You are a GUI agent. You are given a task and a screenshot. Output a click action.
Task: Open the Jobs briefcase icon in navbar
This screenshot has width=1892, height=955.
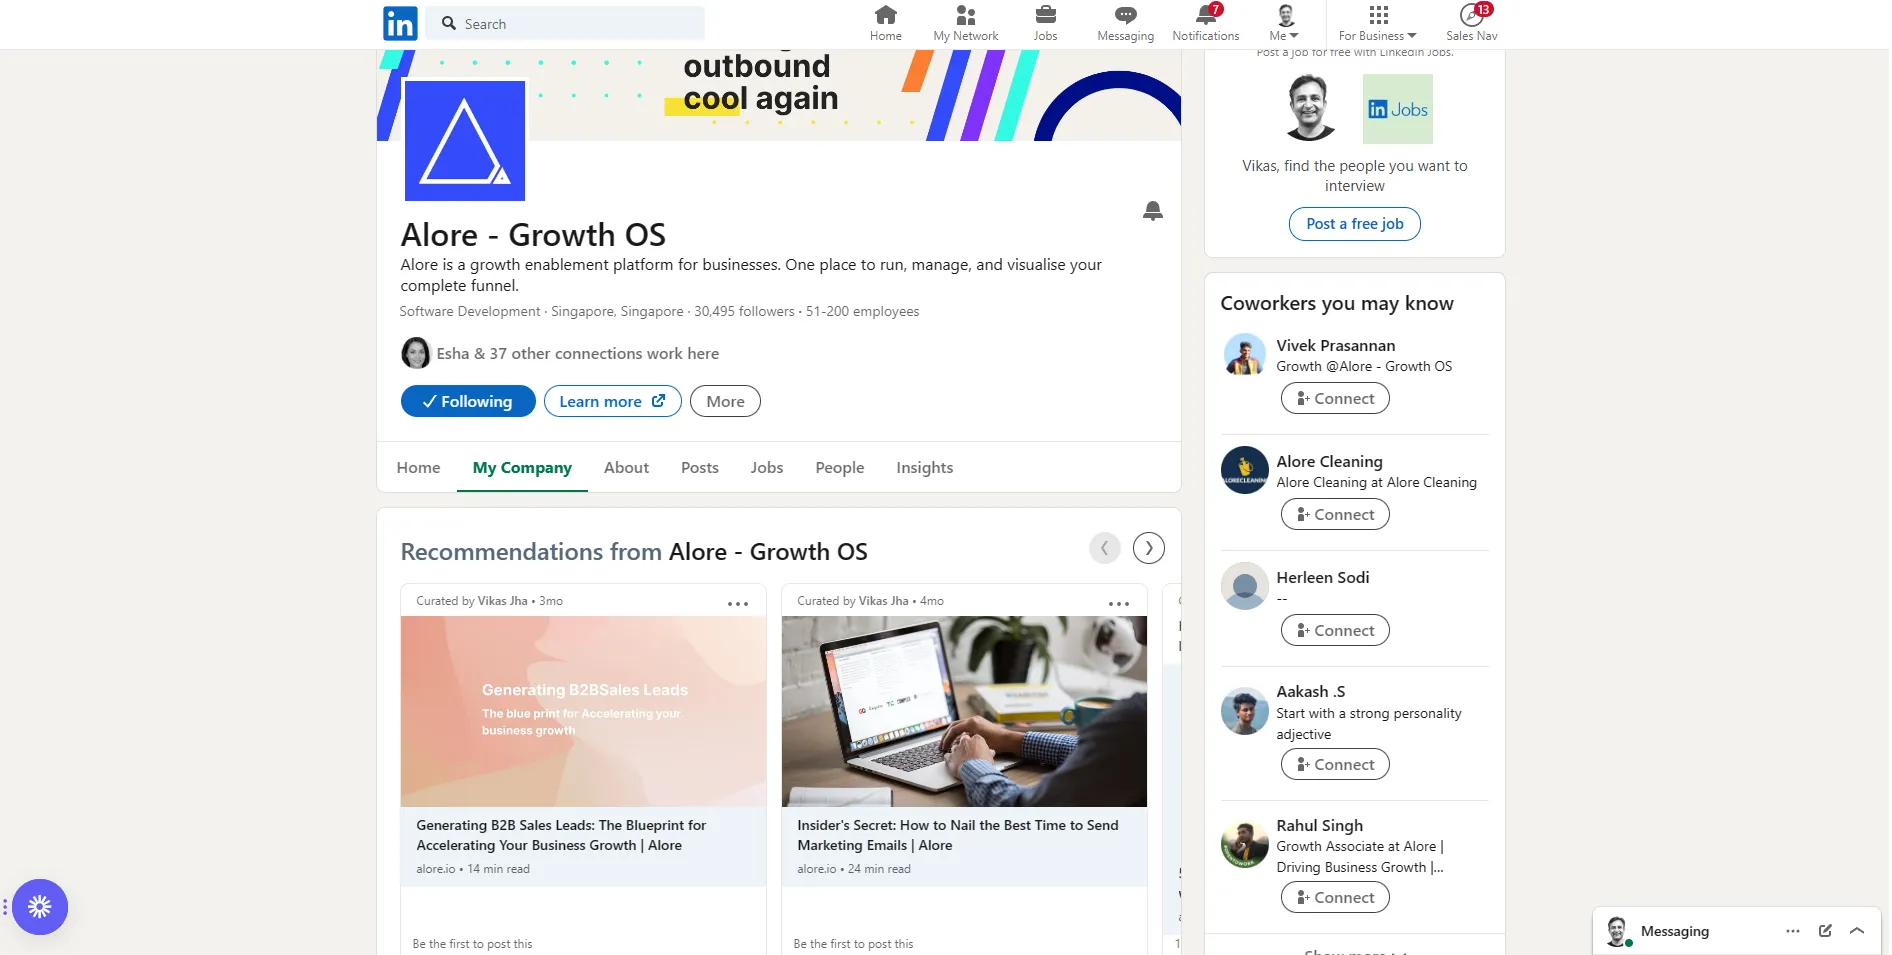pyautogui.click(x=1045, y=23)
